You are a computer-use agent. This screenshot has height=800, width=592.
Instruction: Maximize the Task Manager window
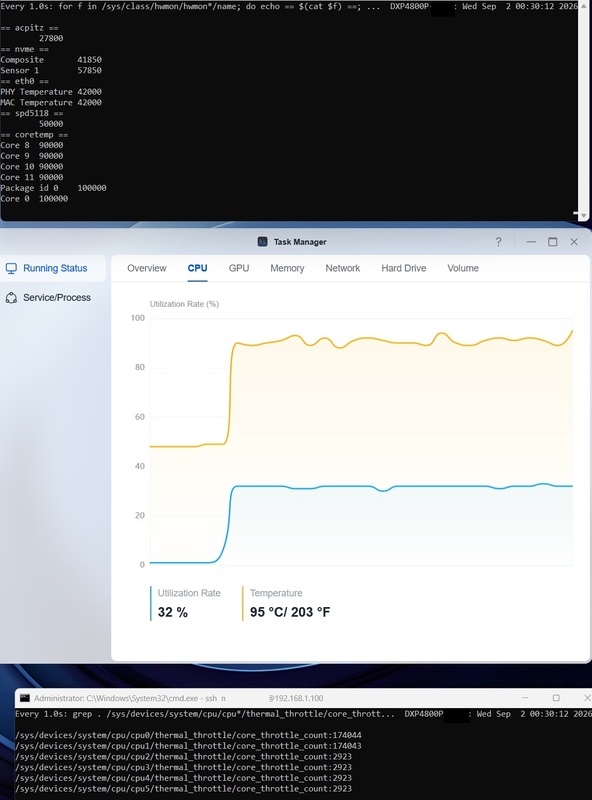click(x=552, y=242)
